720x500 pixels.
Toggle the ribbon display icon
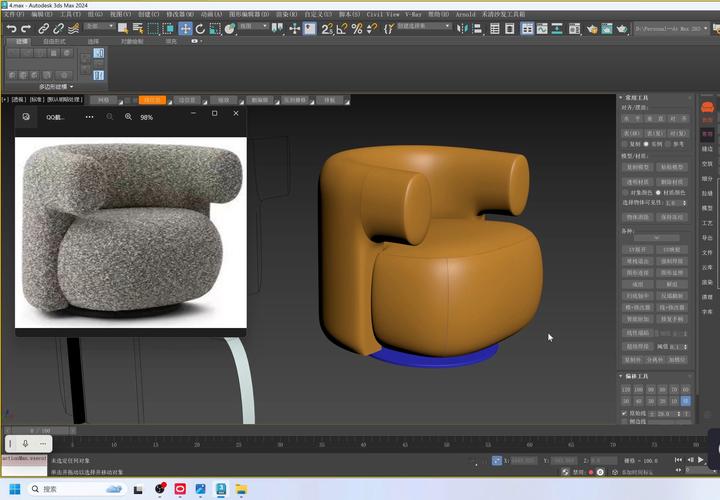[527, 28]
